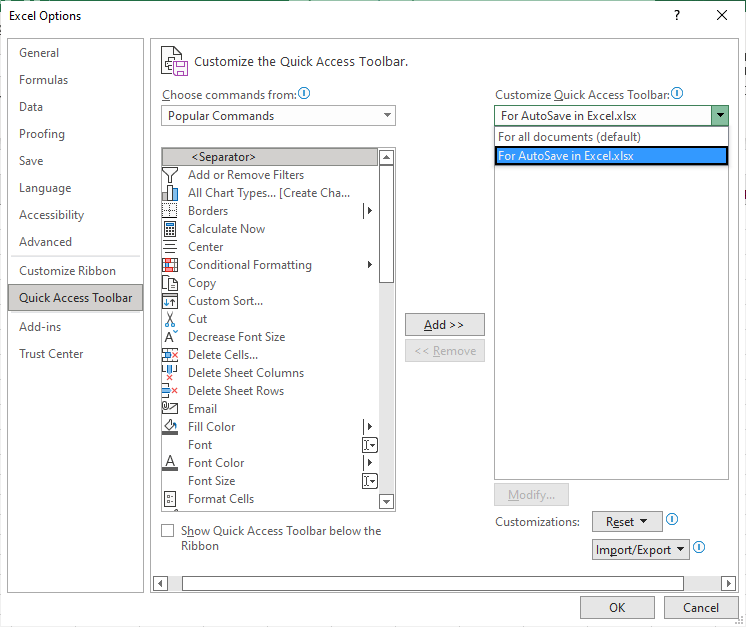Click info icon beside Customize Quick Access Toolbar label
The image size is (746, 627).
[x=677, y=93]
